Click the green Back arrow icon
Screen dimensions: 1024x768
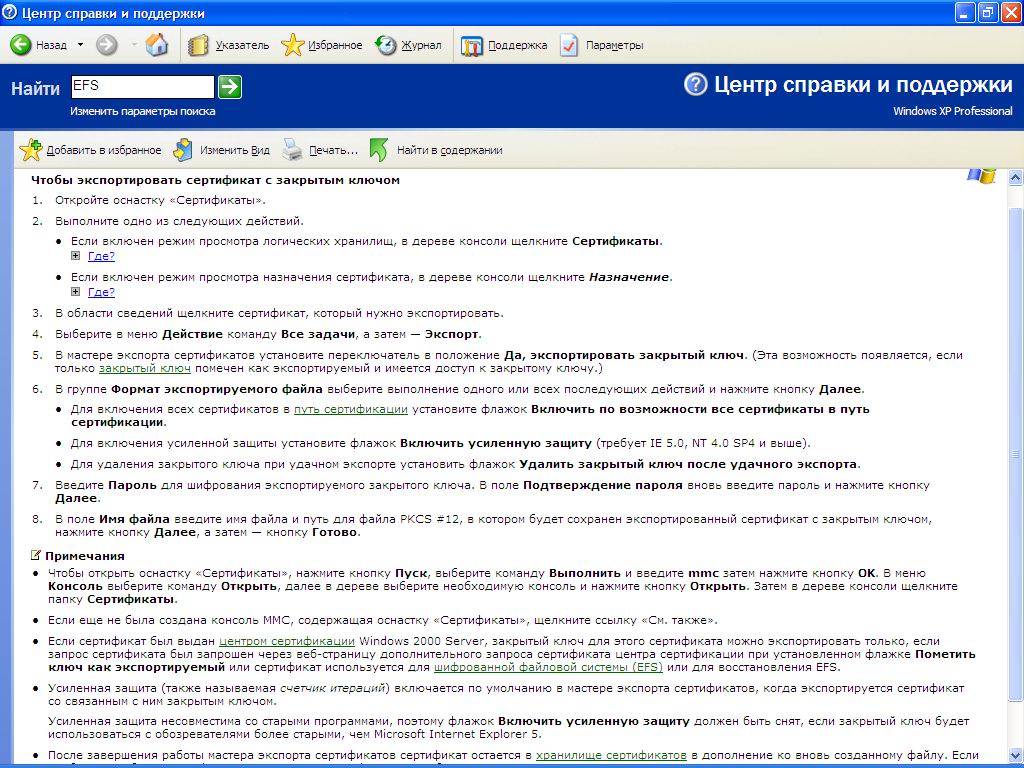click(x=21, y=45)
